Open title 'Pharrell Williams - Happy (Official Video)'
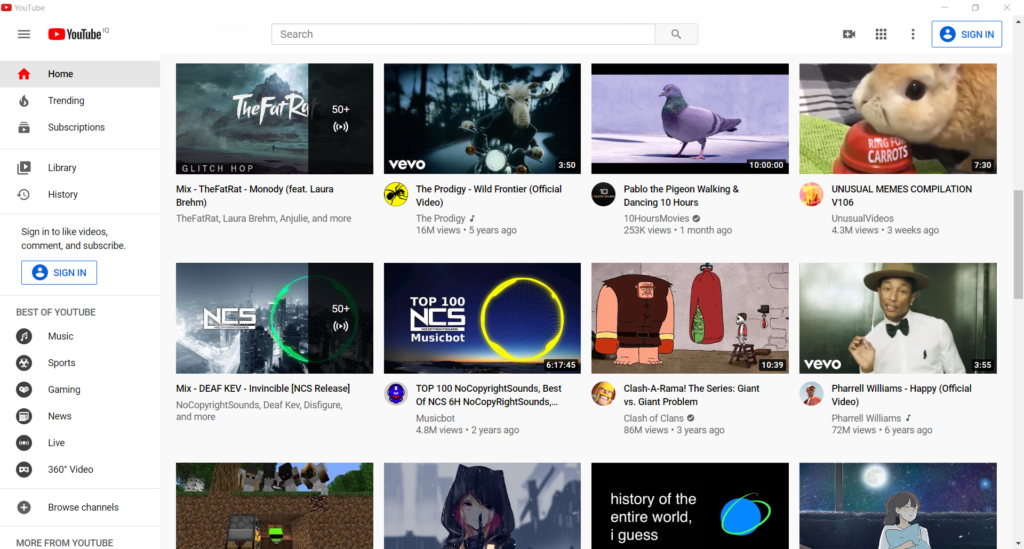1024x549 pixels. click(x=901, y=395)
